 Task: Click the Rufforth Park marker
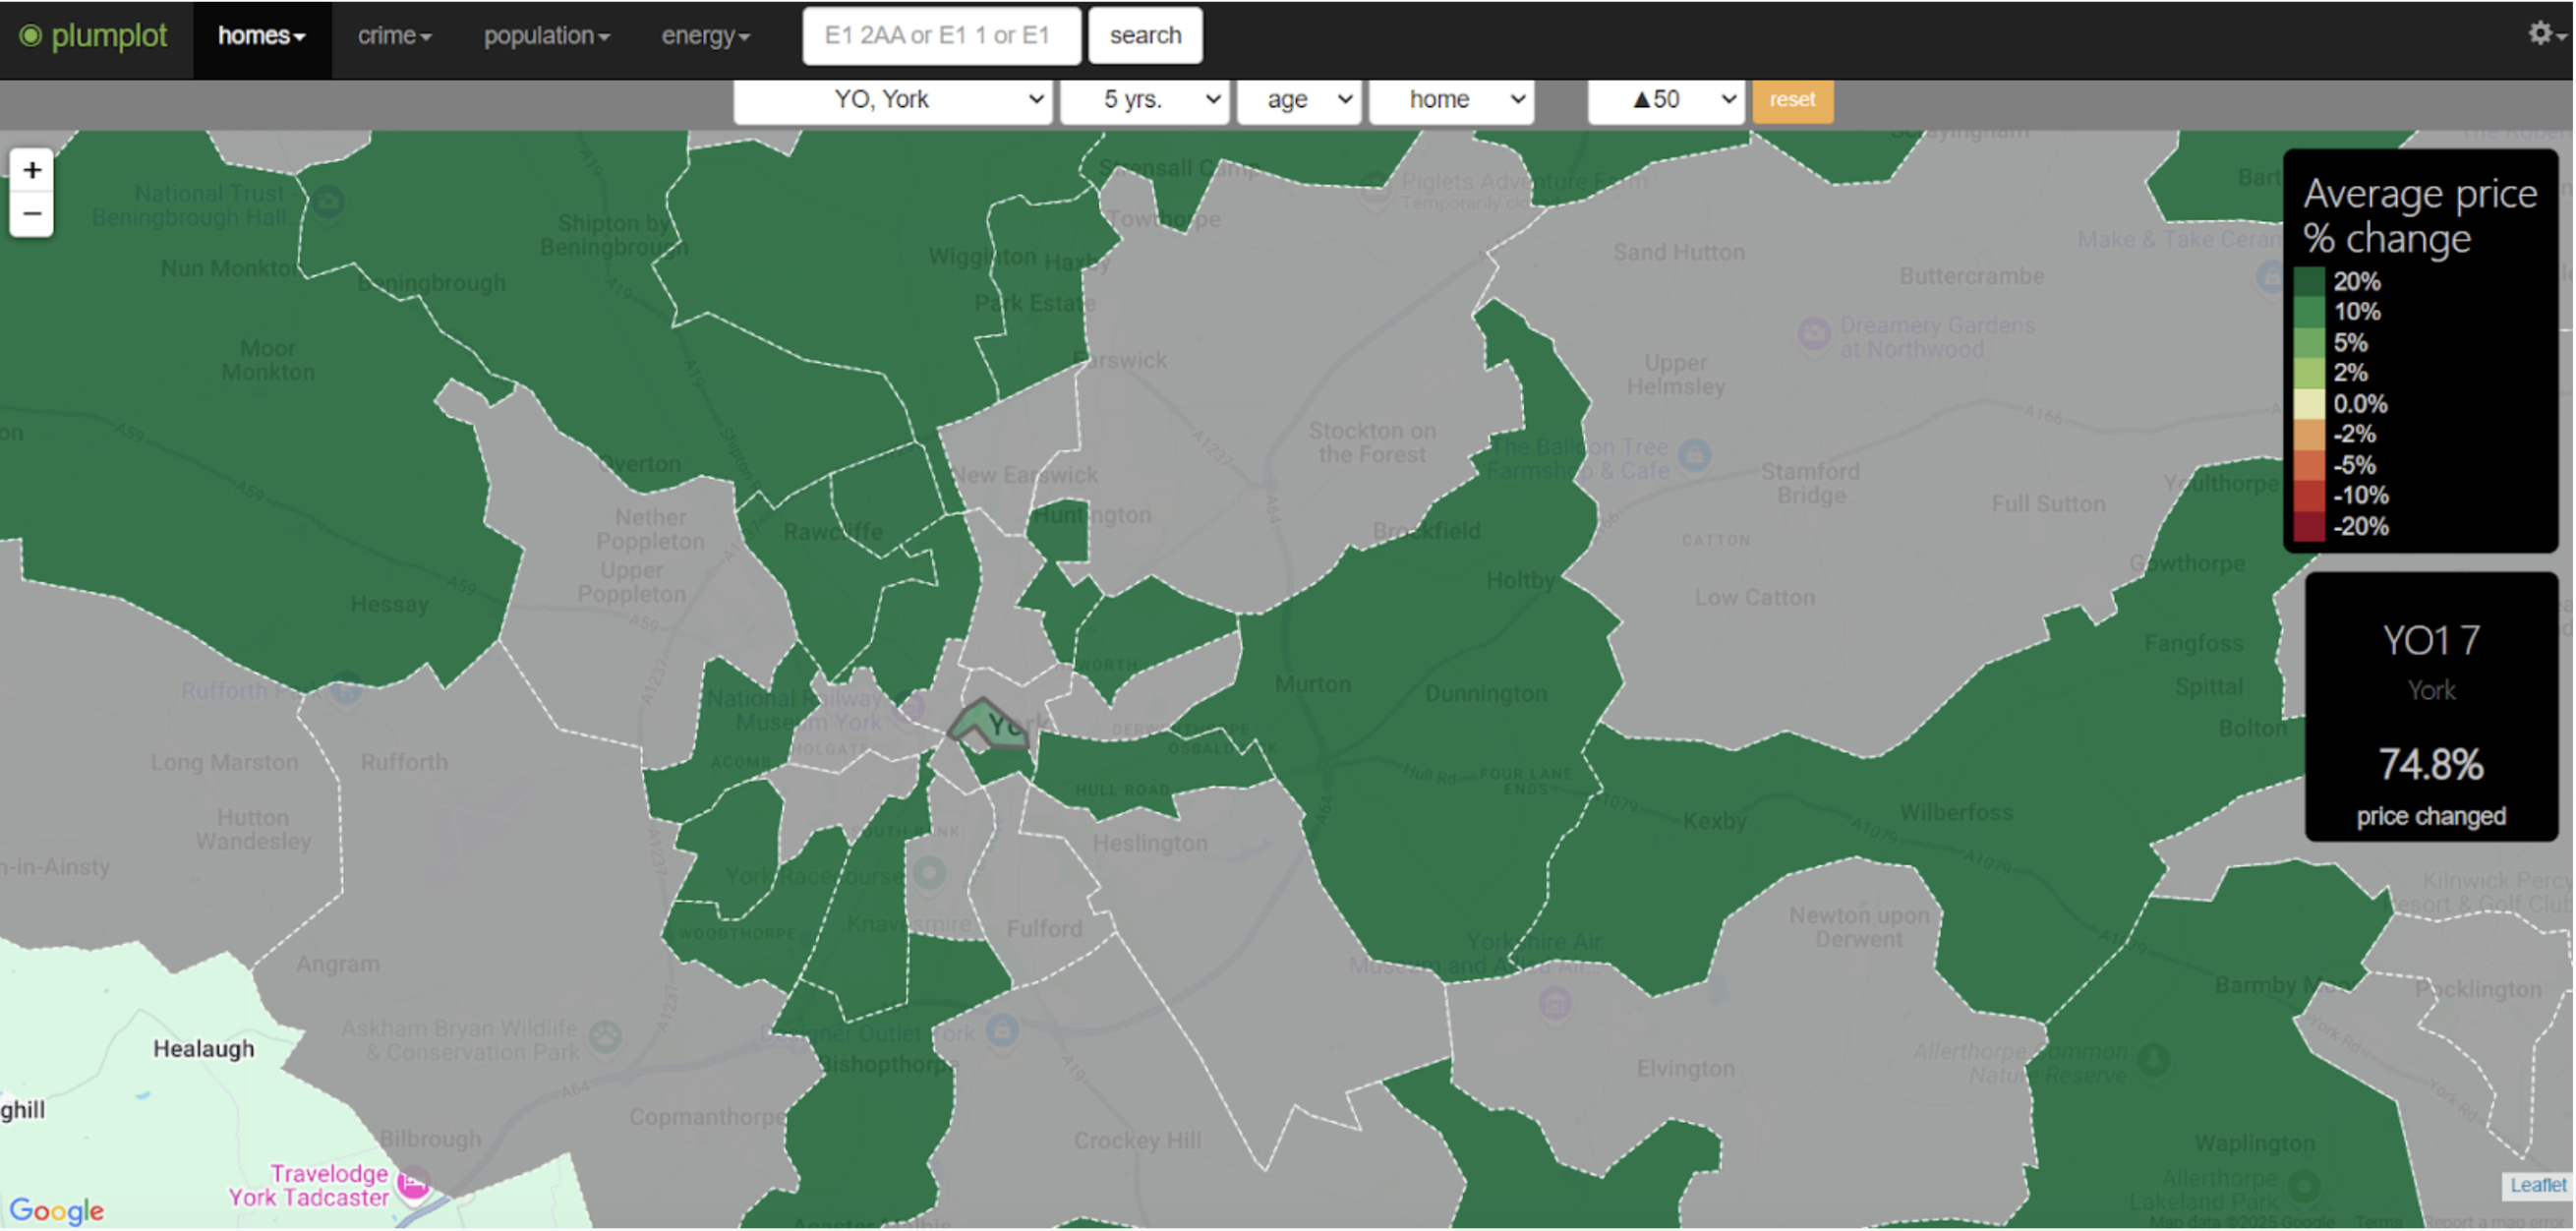click(346, 690)
